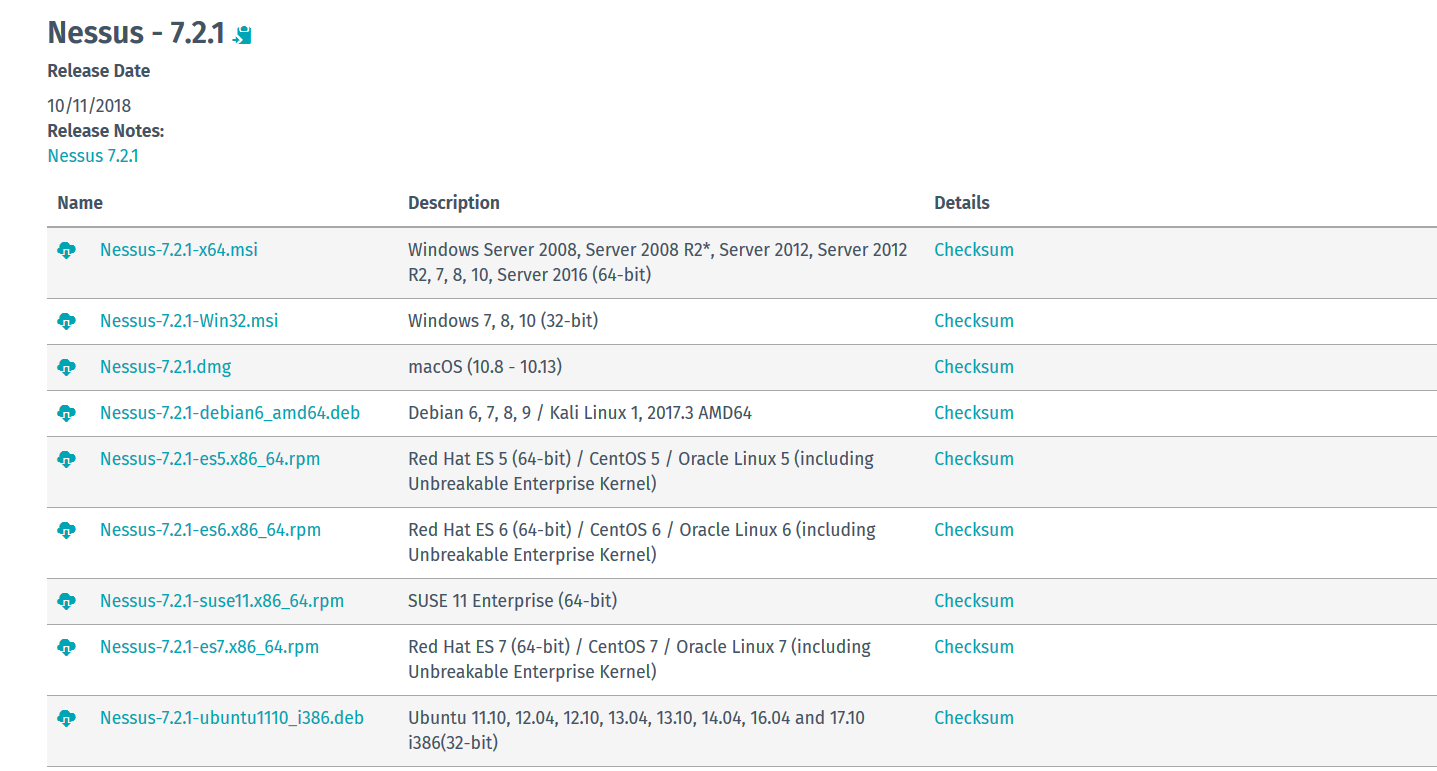Click download cloud icon for suse11.x86_64.rpm package
Screen dimensions: 1437x771
click(67, 601)
